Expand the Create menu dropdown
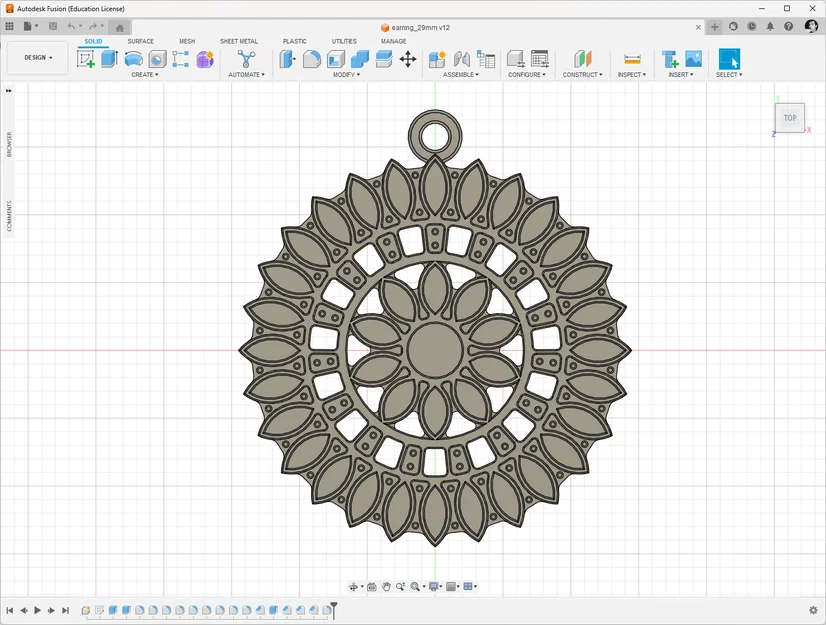Viewport: 826px width, 625px height. pyautogui.click(x=145, y=75)
